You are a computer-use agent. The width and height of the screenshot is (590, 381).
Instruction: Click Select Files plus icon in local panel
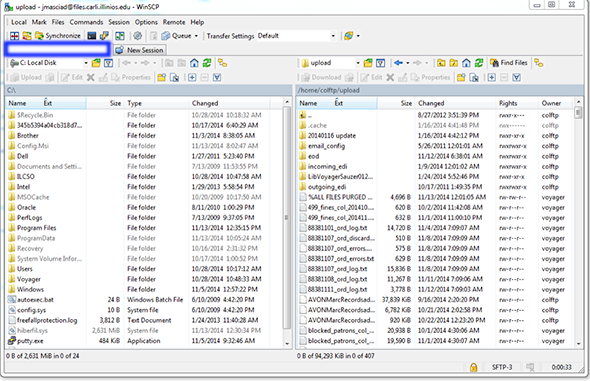click(x=192, y=77)
